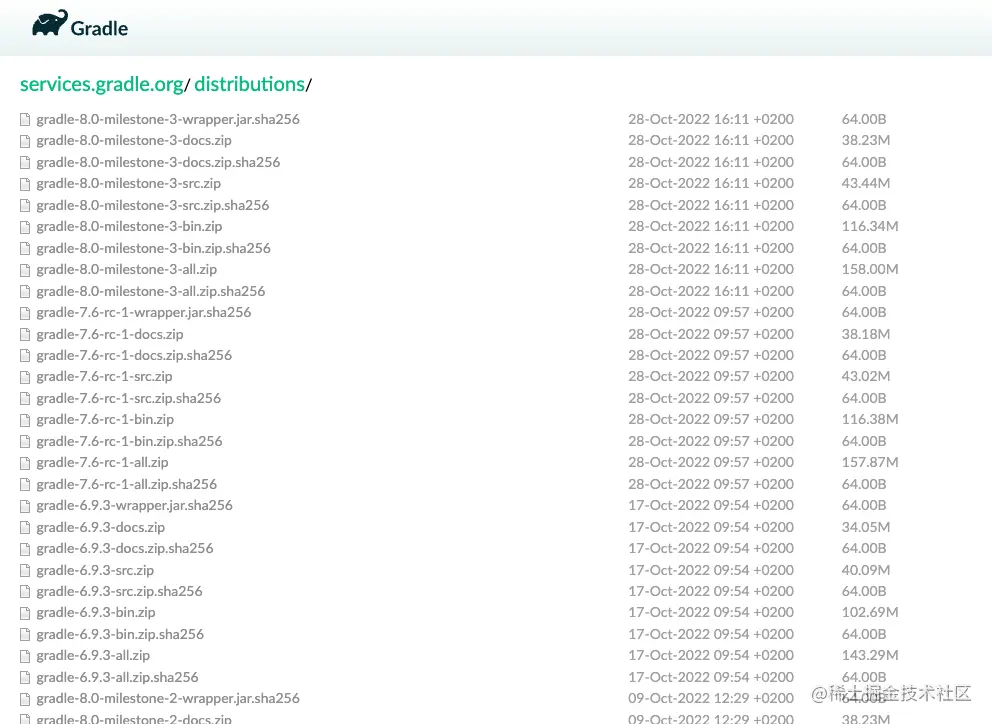The image size is (992, 724).
Task: Download gradle-8.0-milestone-3-bin.zip link
Action: [x=129, y=226]
